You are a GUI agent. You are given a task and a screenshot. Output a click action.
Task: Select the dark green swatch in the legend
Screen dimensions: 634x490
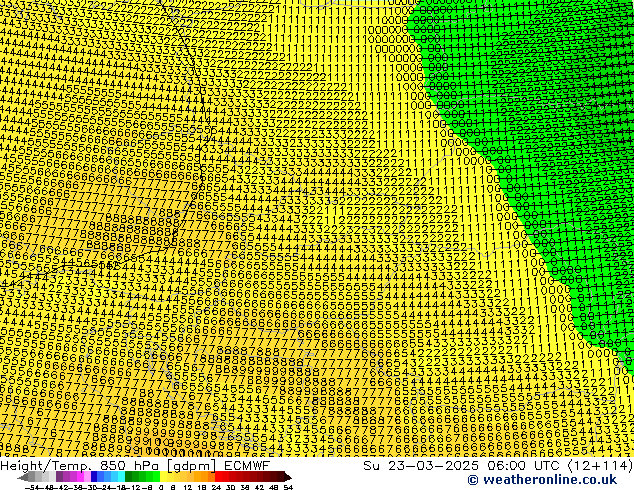[128, 477]
